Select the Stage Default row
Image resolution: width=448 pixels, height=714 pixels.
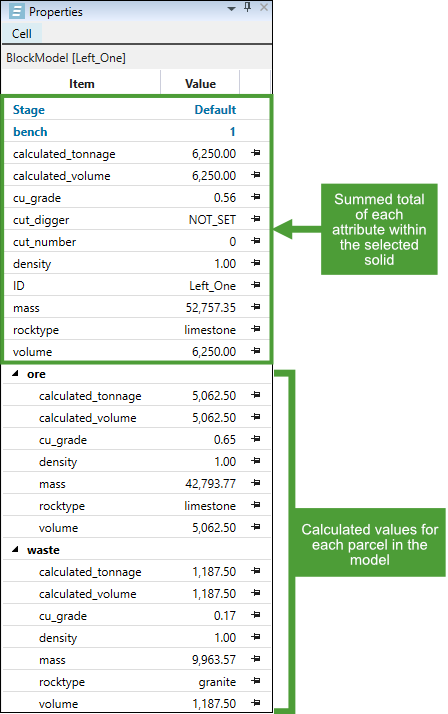(137, 110)
